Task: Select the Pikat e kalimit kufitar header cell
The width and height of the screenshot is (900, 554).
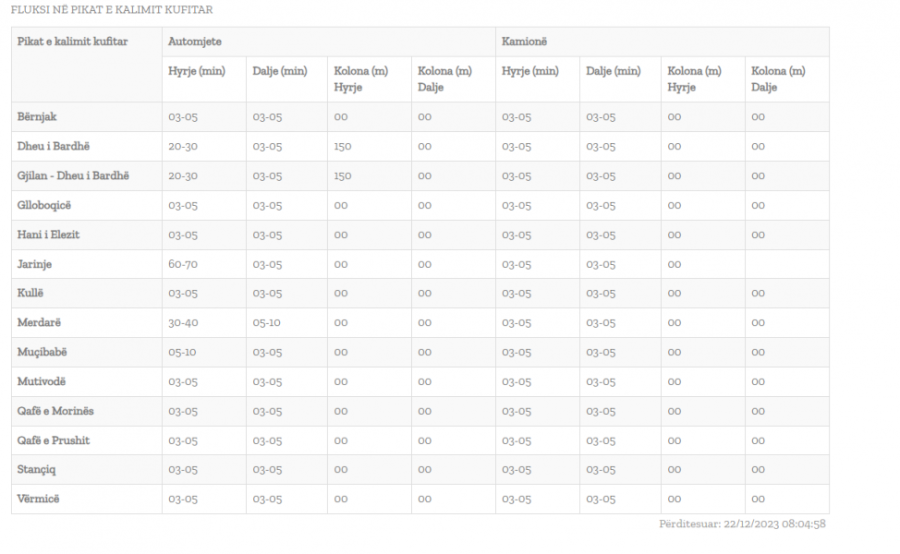Action: pos(72,42)
